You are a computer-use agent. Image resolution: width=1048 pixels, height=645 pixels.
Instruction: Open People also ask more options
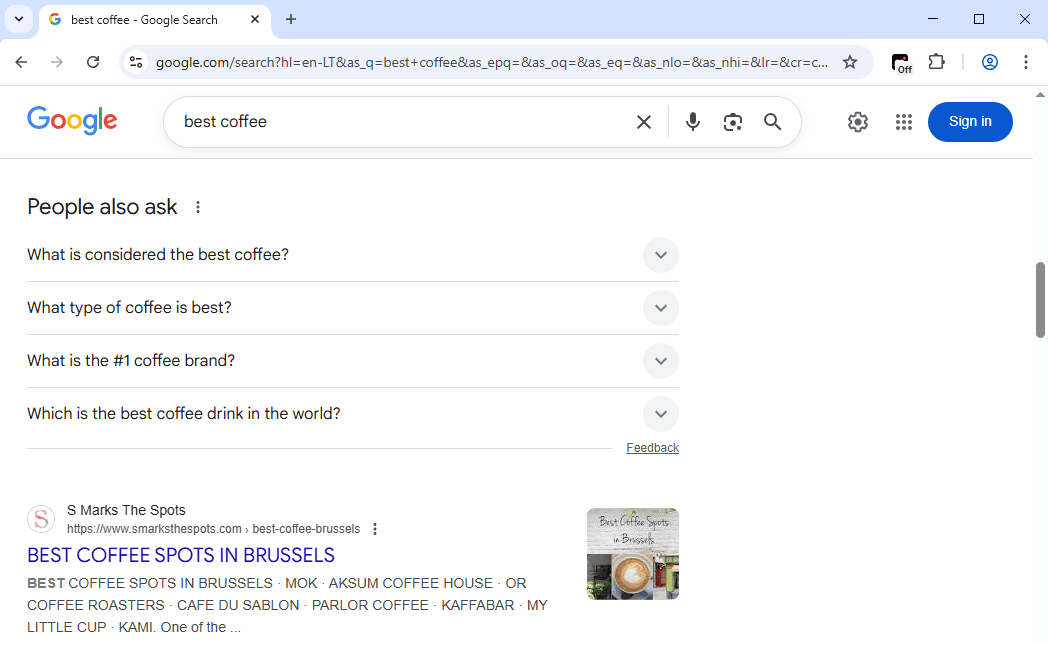(x=198, y=207)
